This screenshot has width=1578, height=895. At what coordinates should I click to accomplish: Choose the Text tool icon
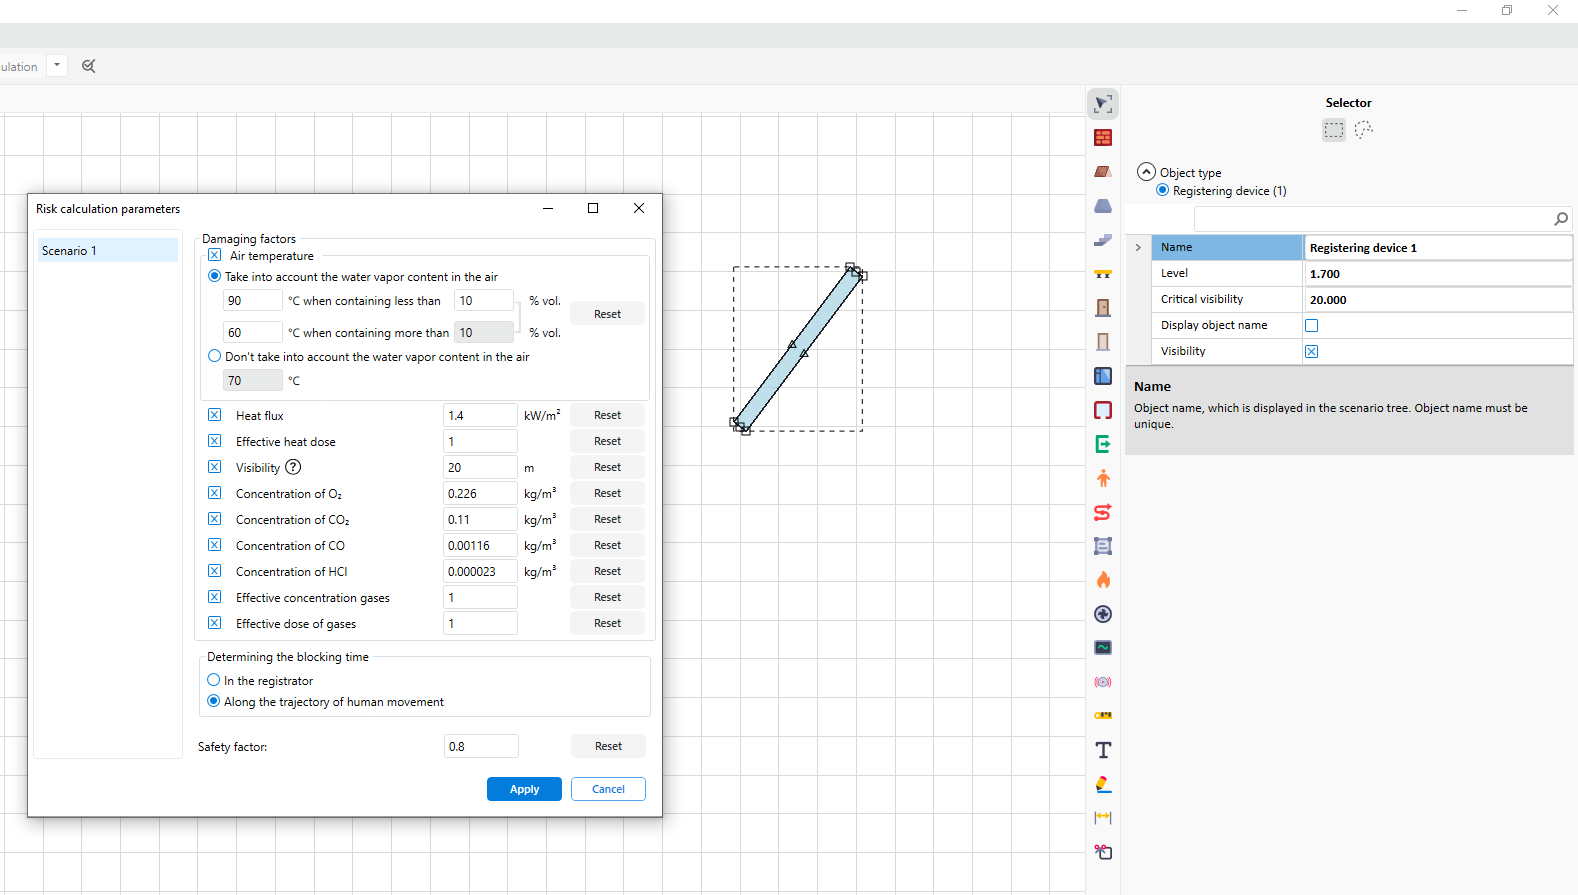(1103, 750)
